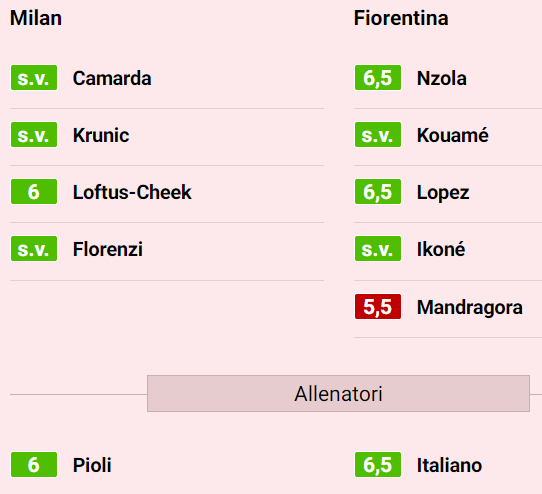This screenshot has height=494, width=542.
Task: Open the Milan team heading
Action: coord(36,18)
